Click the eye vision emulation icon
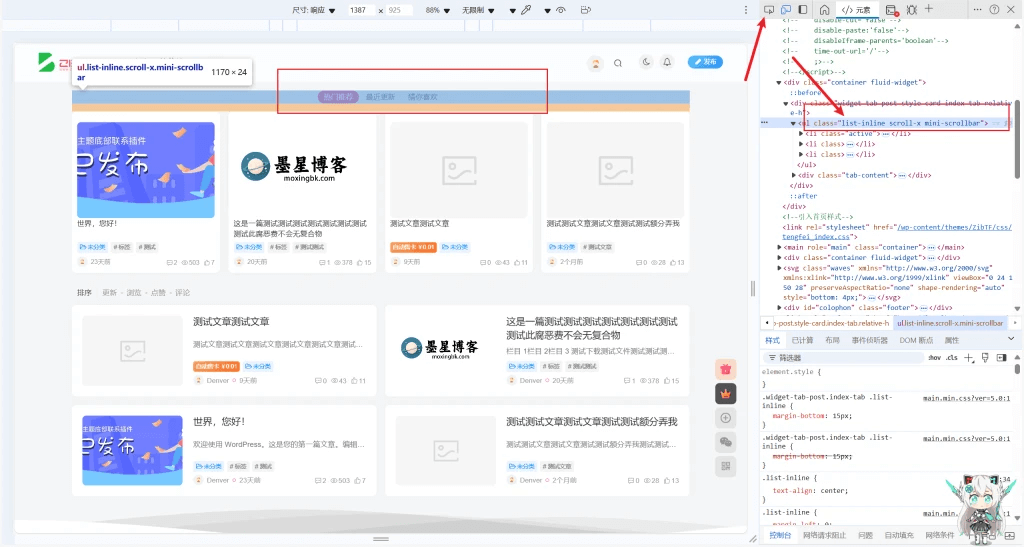 pos(560,10)
